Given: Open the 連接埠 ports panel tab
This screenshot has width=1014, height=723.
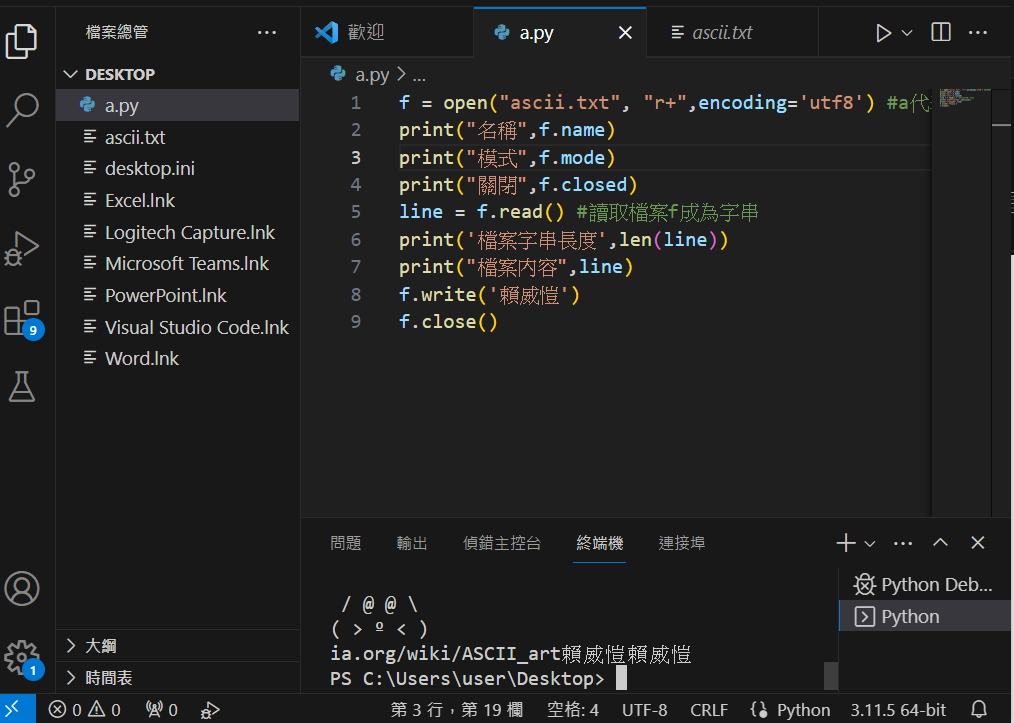Looking at the screenshot, I should point(682,543).
